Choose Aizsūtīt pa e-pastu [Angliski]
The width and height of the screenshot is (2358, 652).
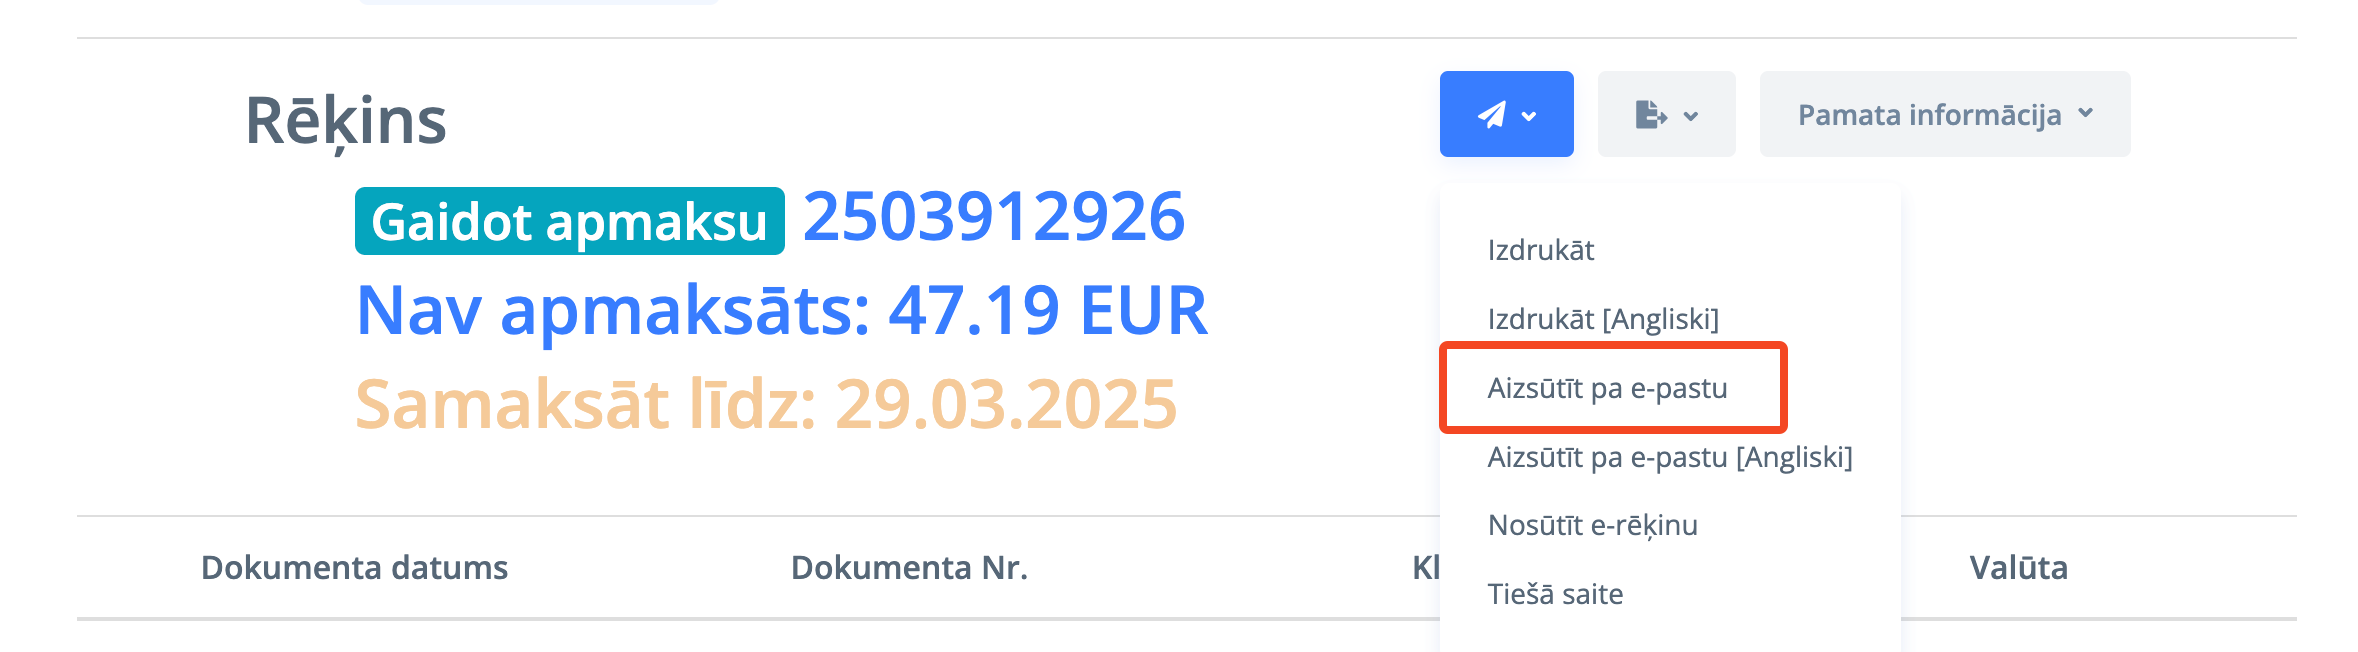(x=1670, y=457)
